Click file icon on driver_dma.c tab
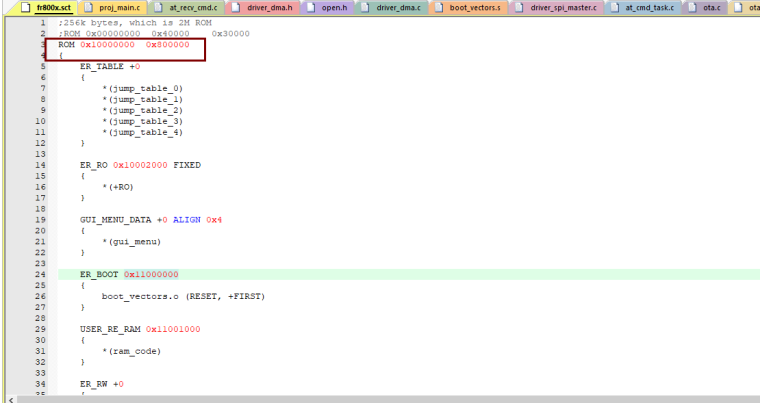The height and width of the screenshot is (403, 760). click(x=365, y=7)
